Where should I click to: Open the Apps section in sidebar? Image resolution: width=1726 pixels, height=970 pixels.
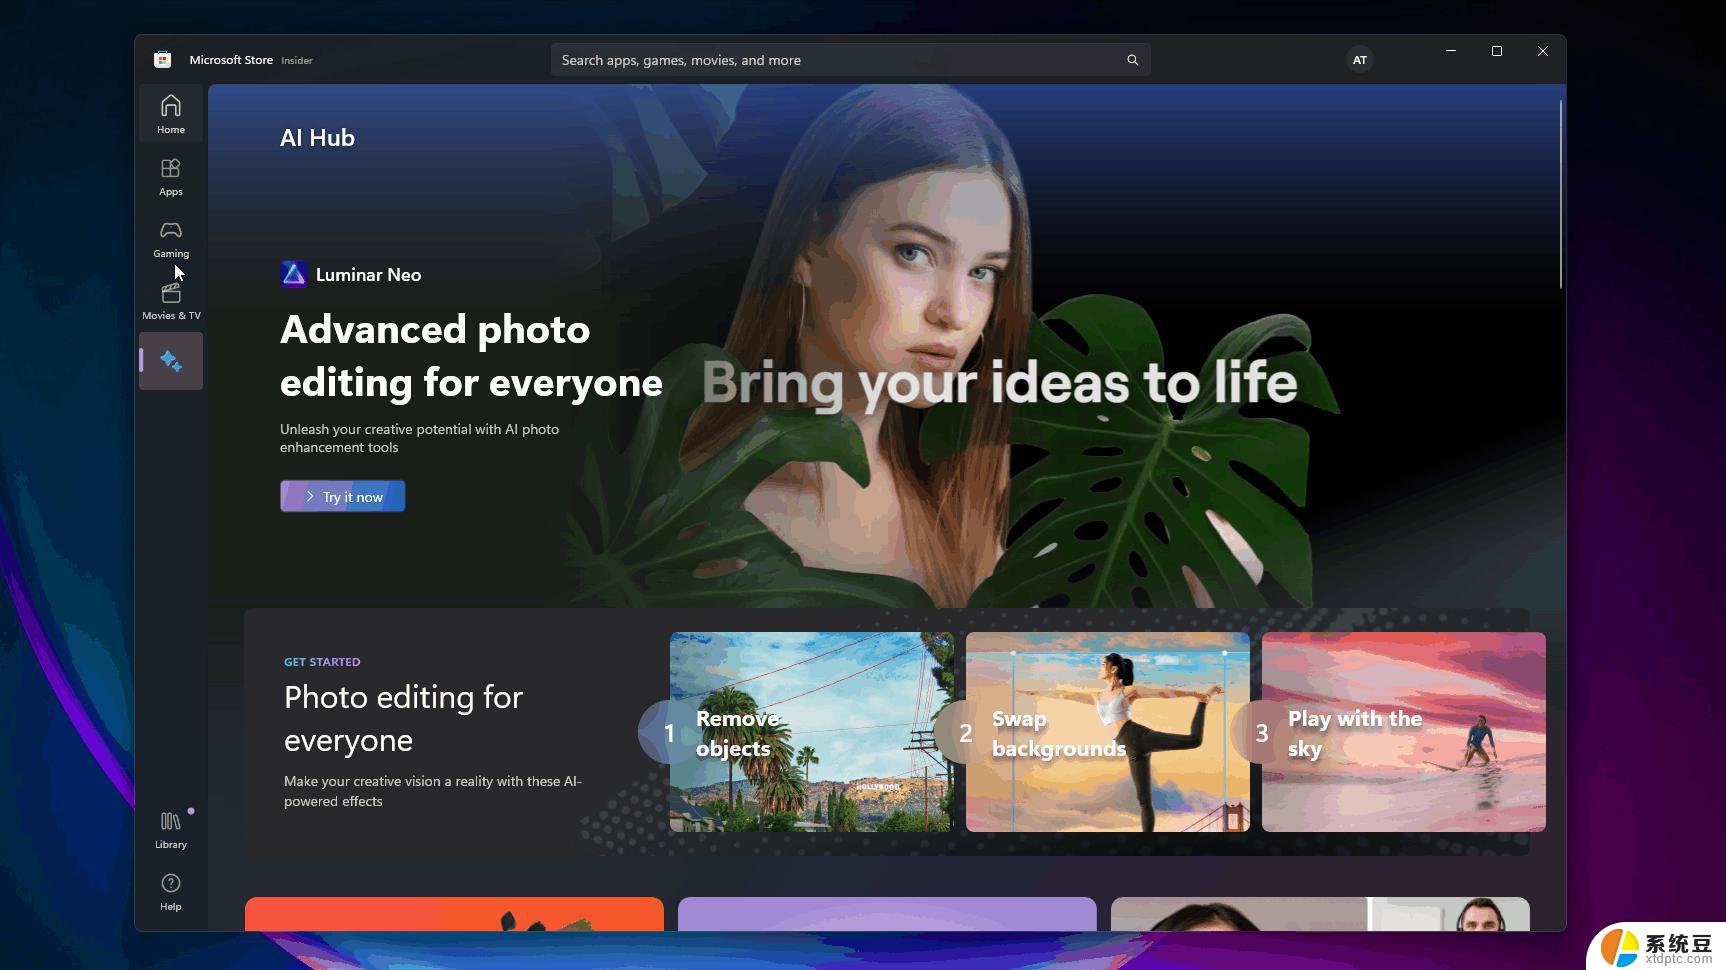171,176
